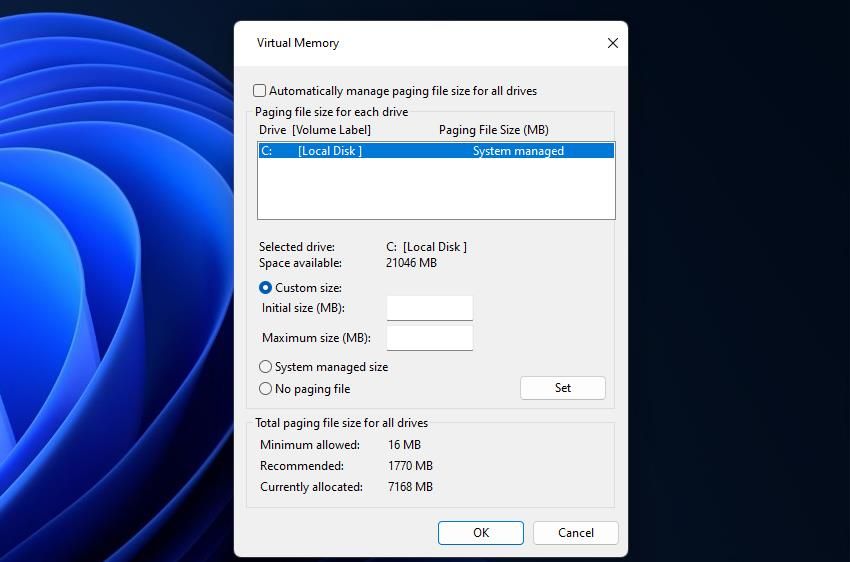Focus the Maximum size (MB) text box
850x562 pixels.
tap(429, 338)
